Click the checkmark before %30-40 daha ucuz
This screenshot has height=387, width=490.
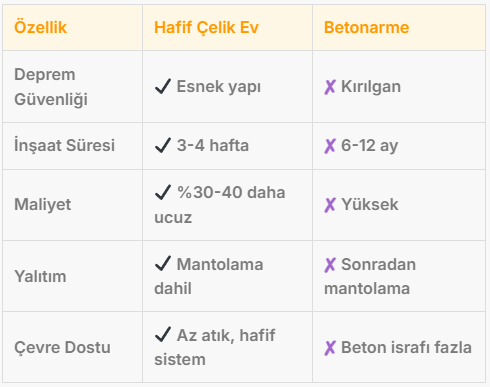pyautogui.click(x=163, y=192)
